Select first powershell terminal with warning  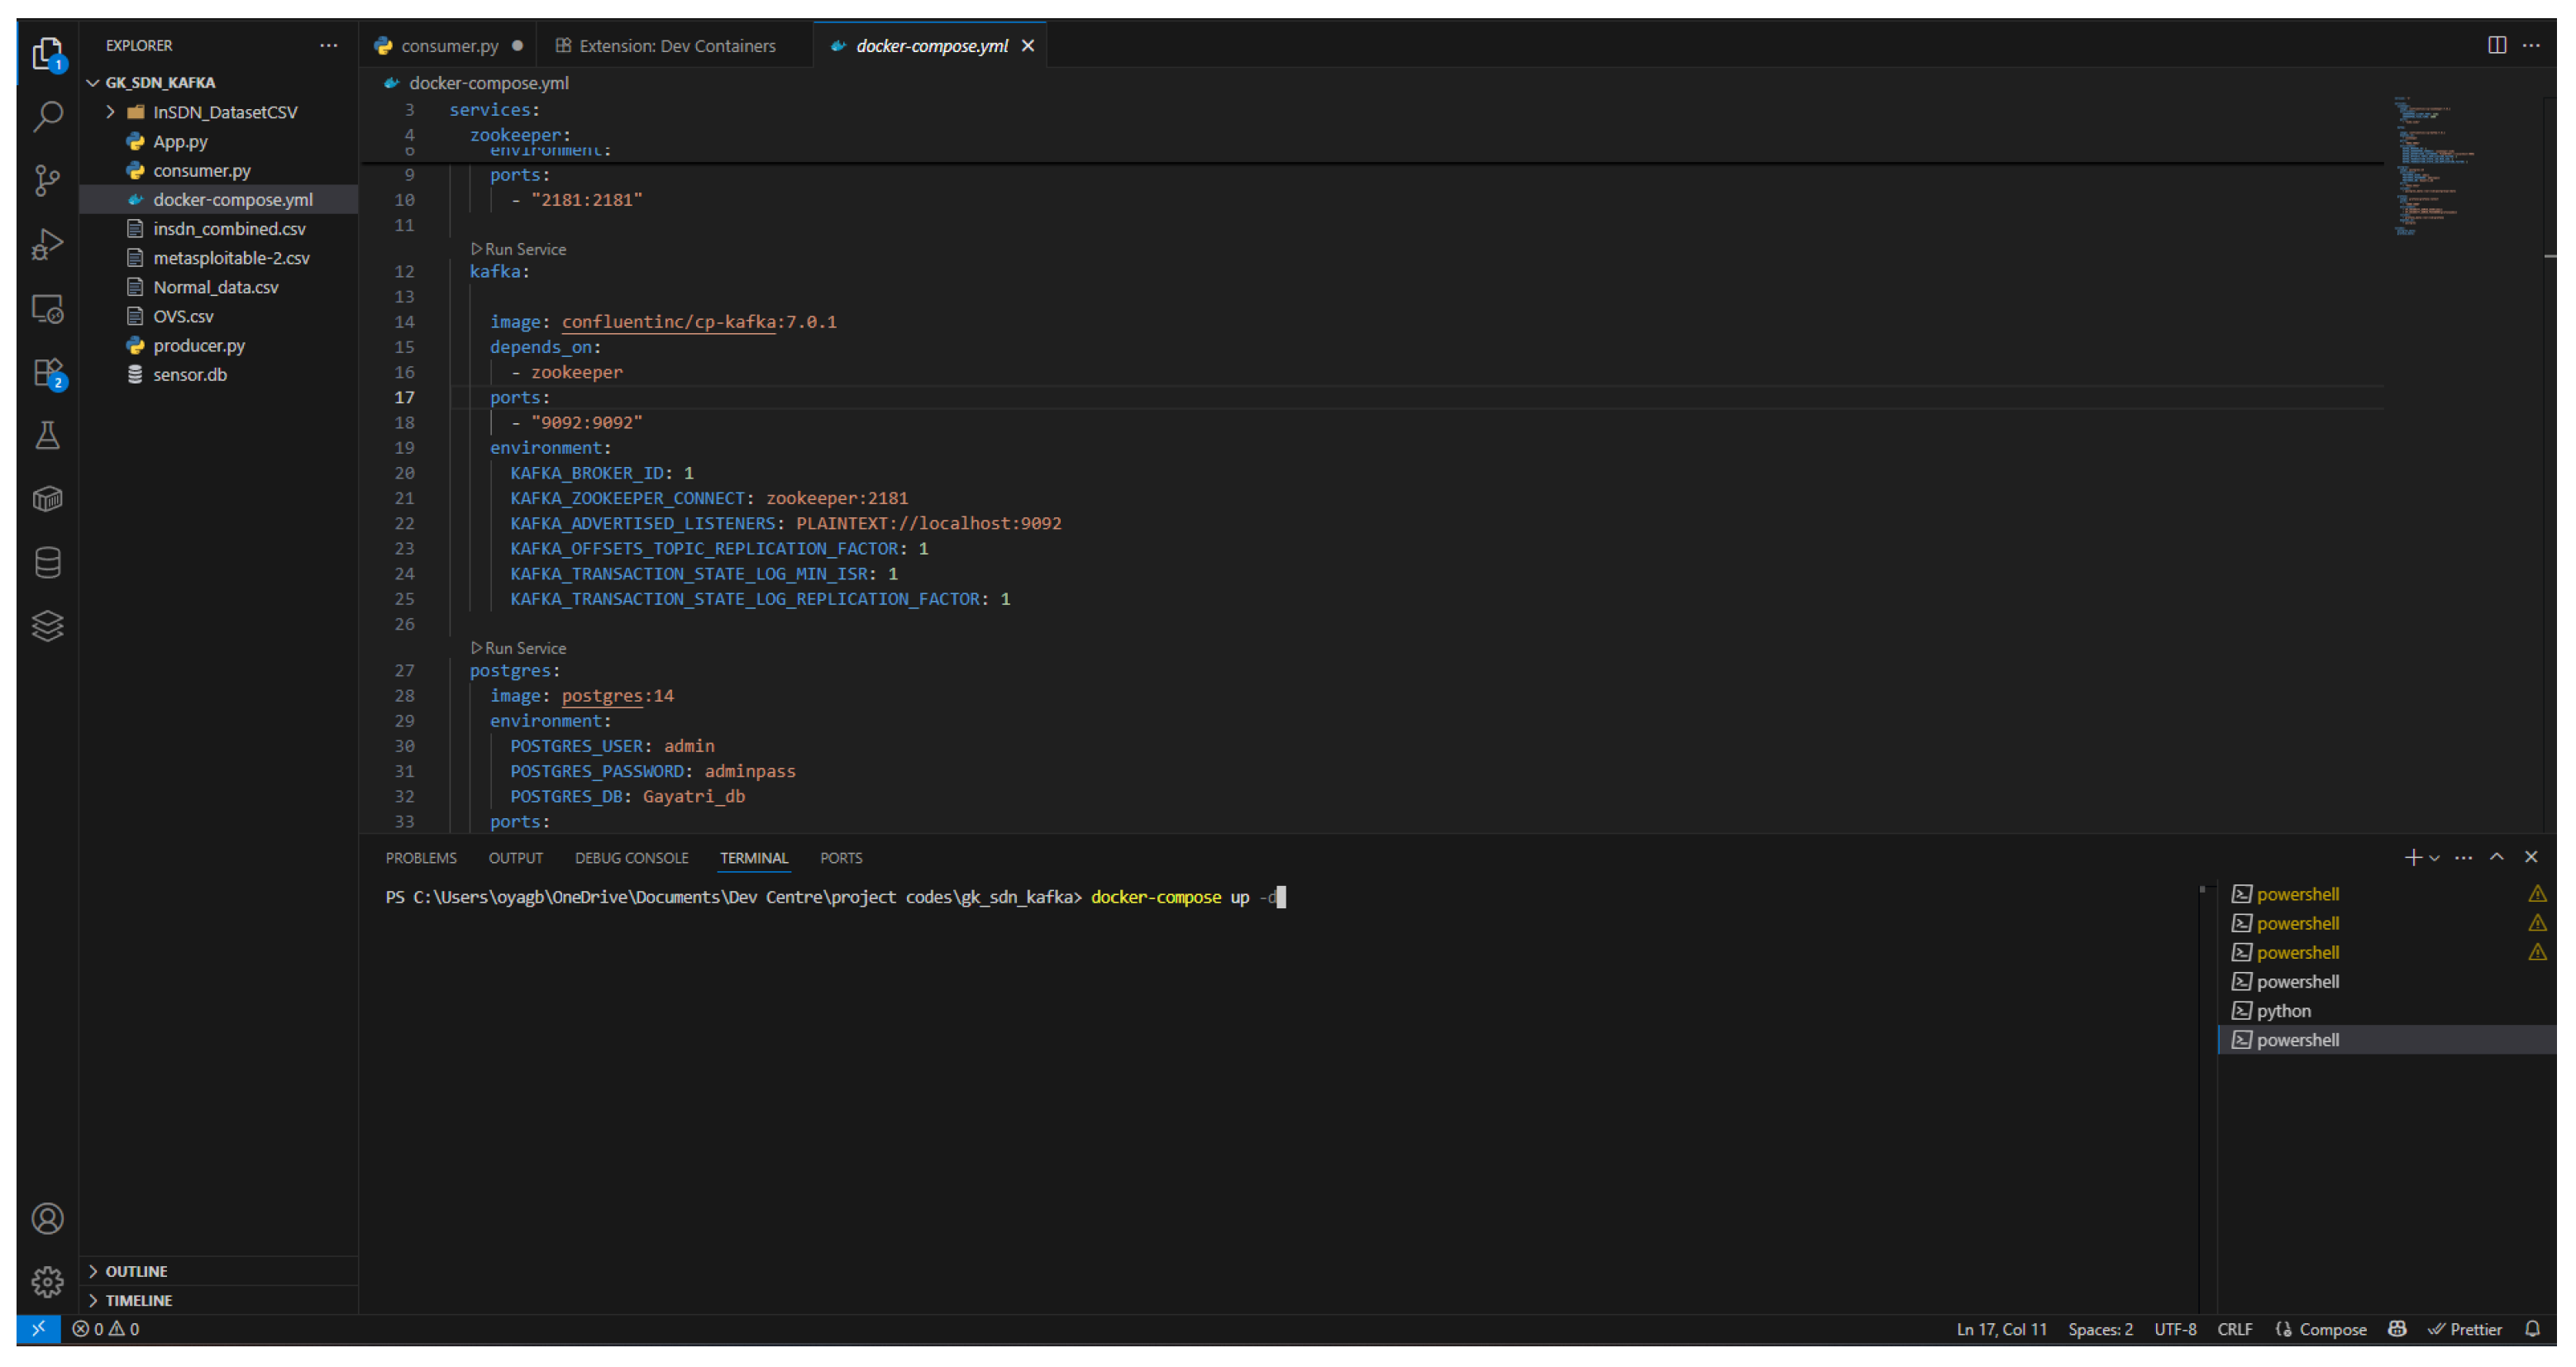pos(2385,894)
